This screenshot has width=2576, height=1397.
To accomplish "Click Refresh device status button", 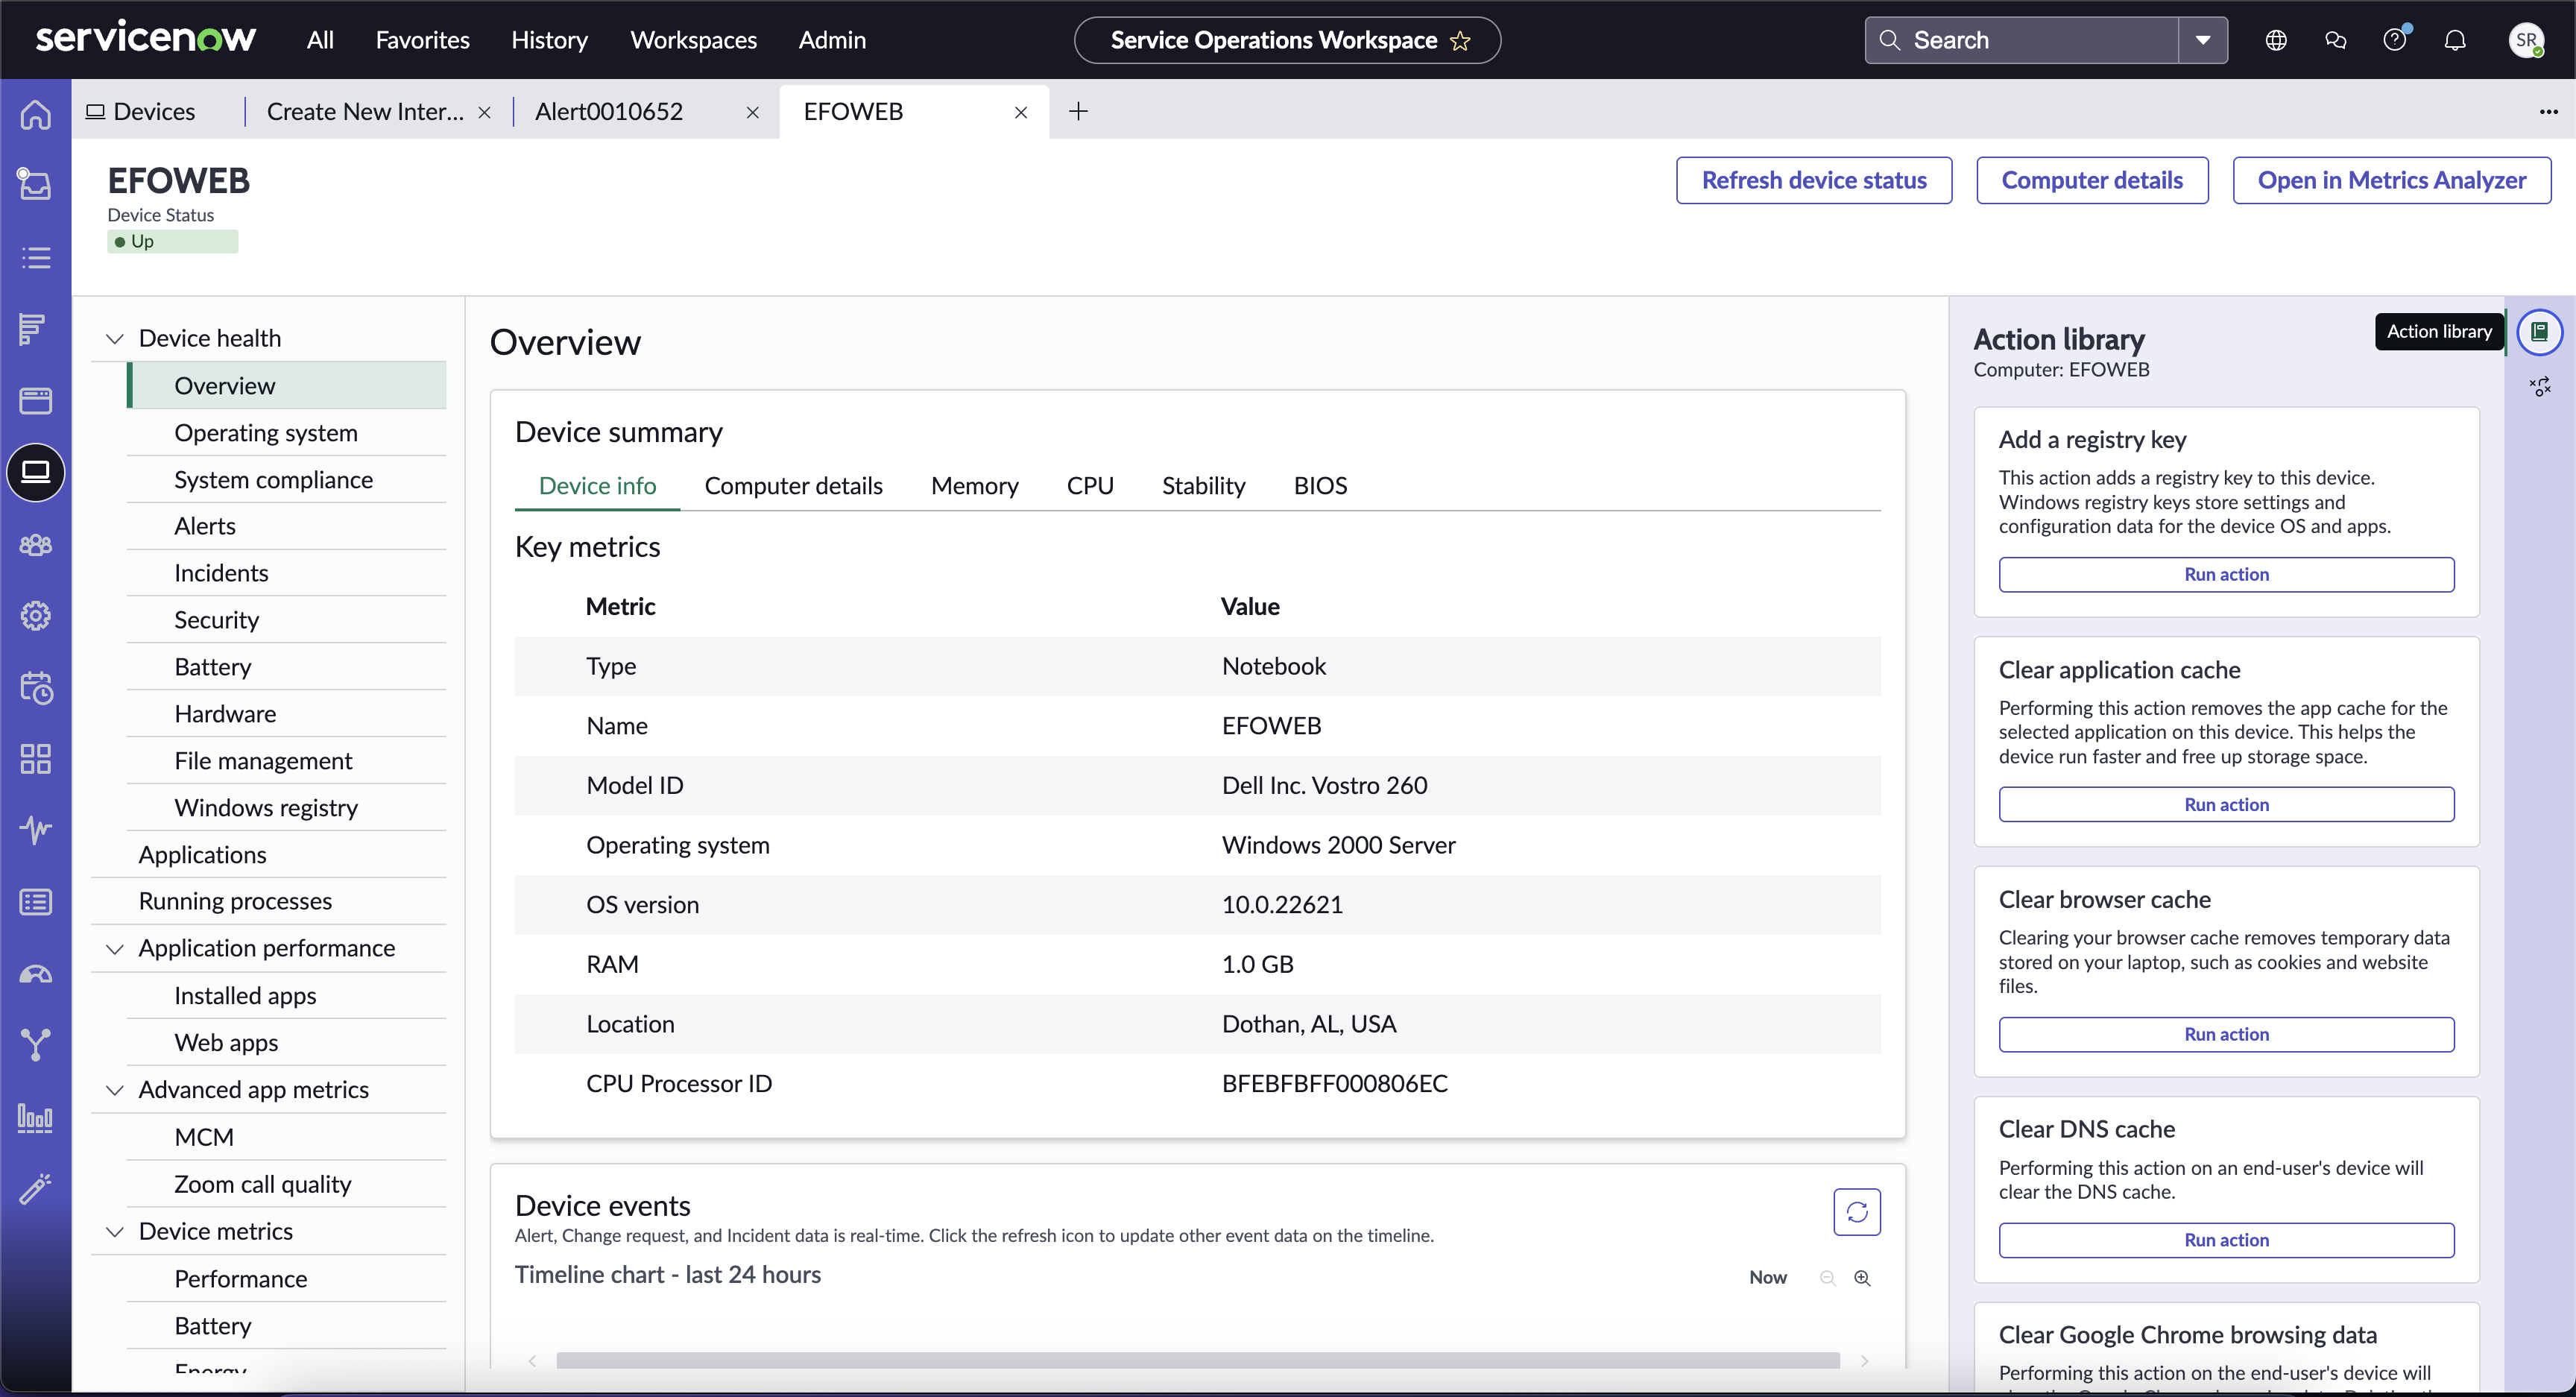I will click(x=1814, y=180).
